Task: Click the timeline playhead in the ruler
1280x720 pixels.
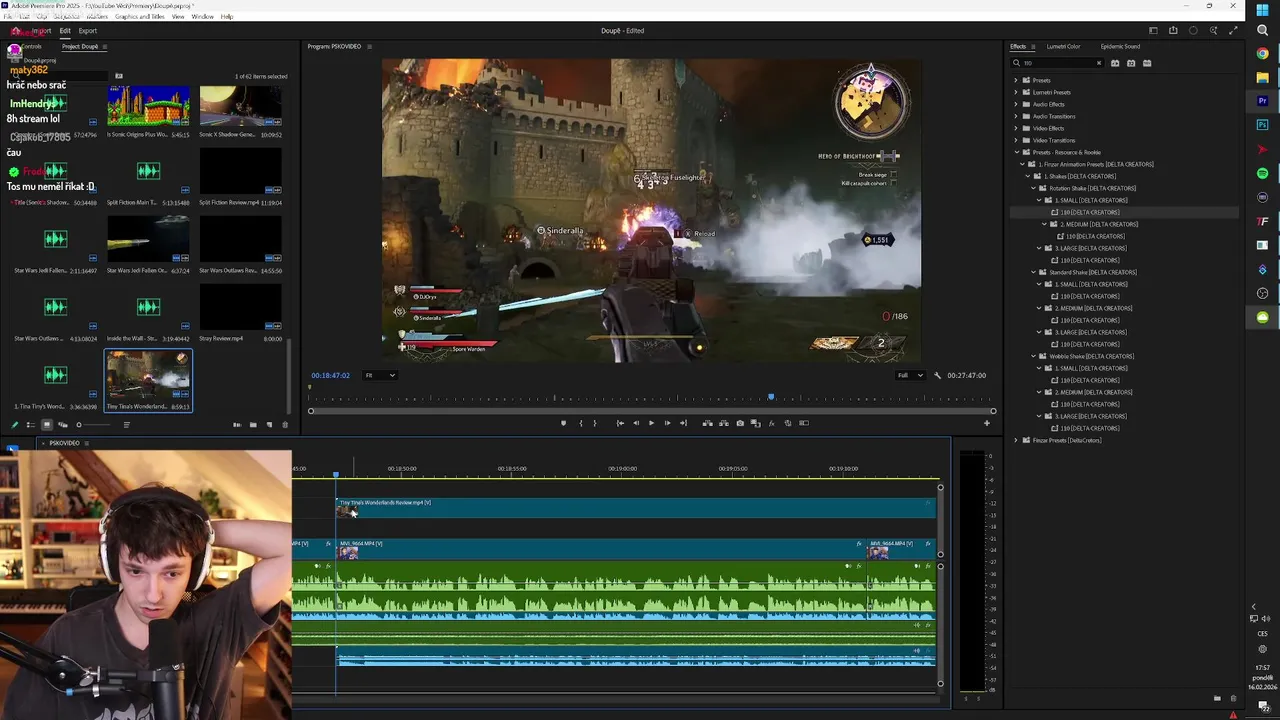Action: (x=336, y=474)
